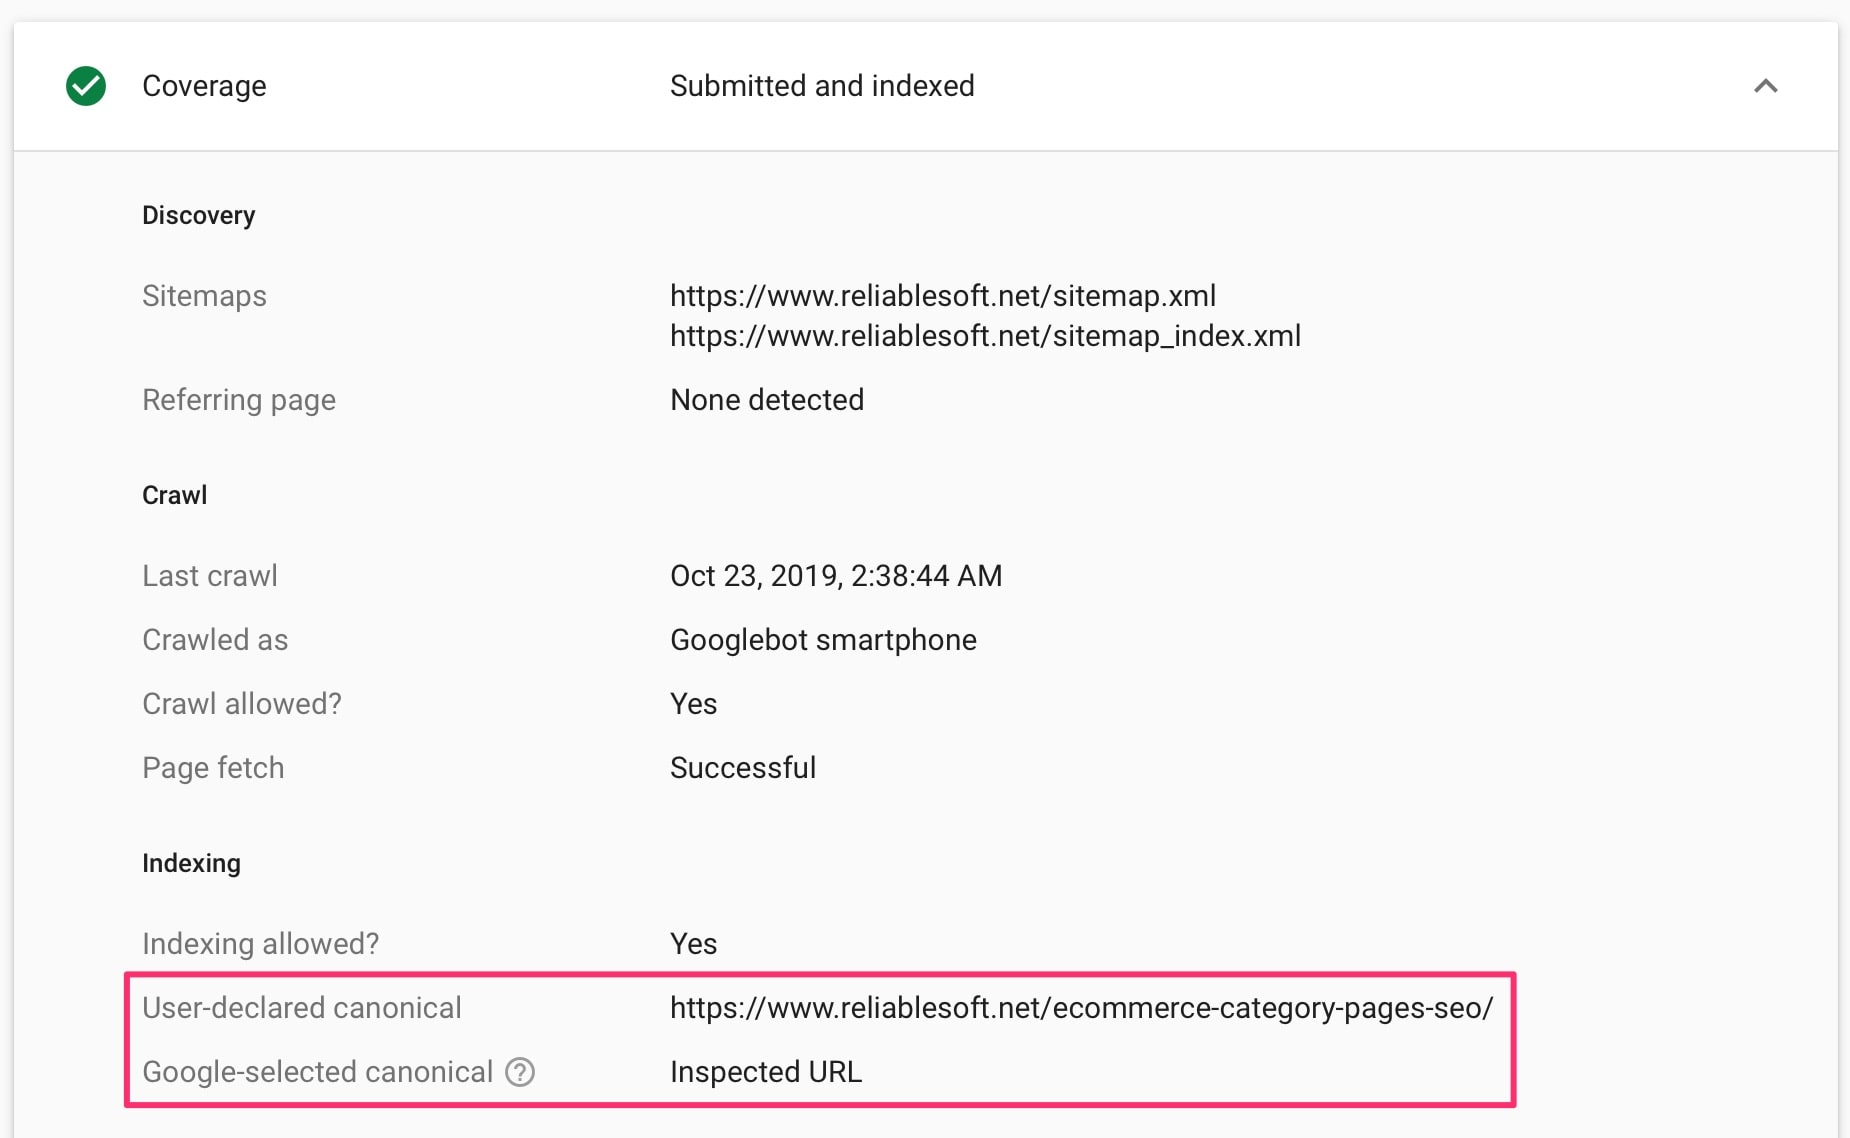Click the Coverage heading label
The height and width of the screenshot is (1138, 1850).
pos(204,86)
